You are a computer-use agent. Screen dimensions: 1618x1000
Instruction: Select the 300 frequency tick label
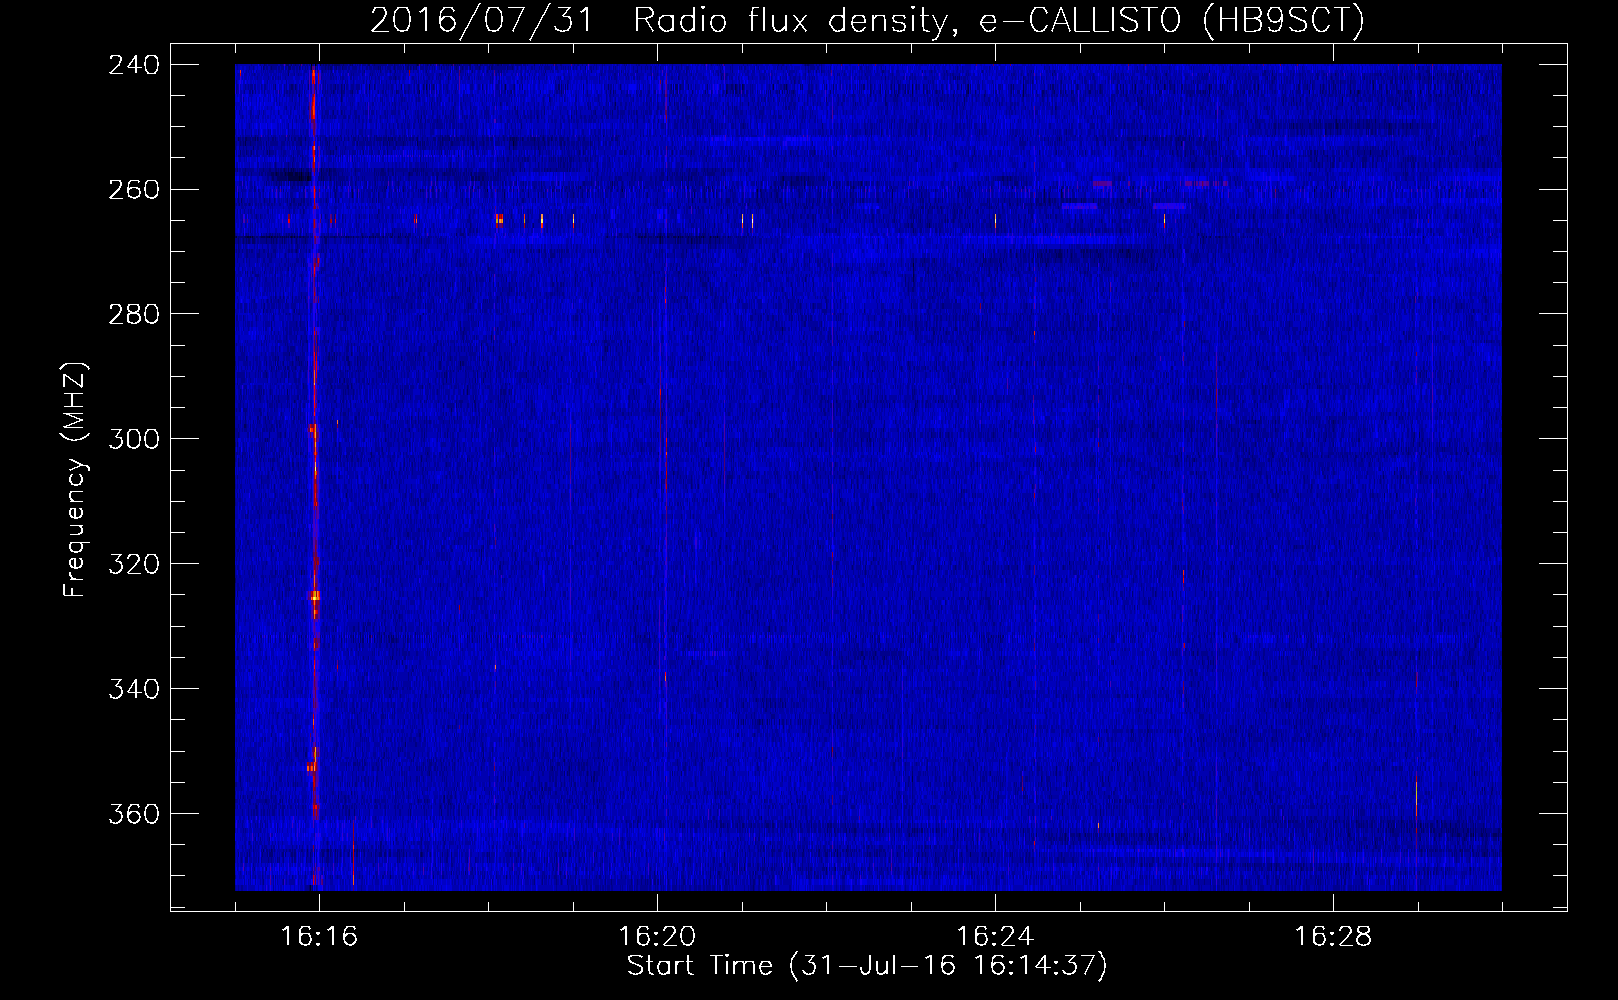coord(133,439)
